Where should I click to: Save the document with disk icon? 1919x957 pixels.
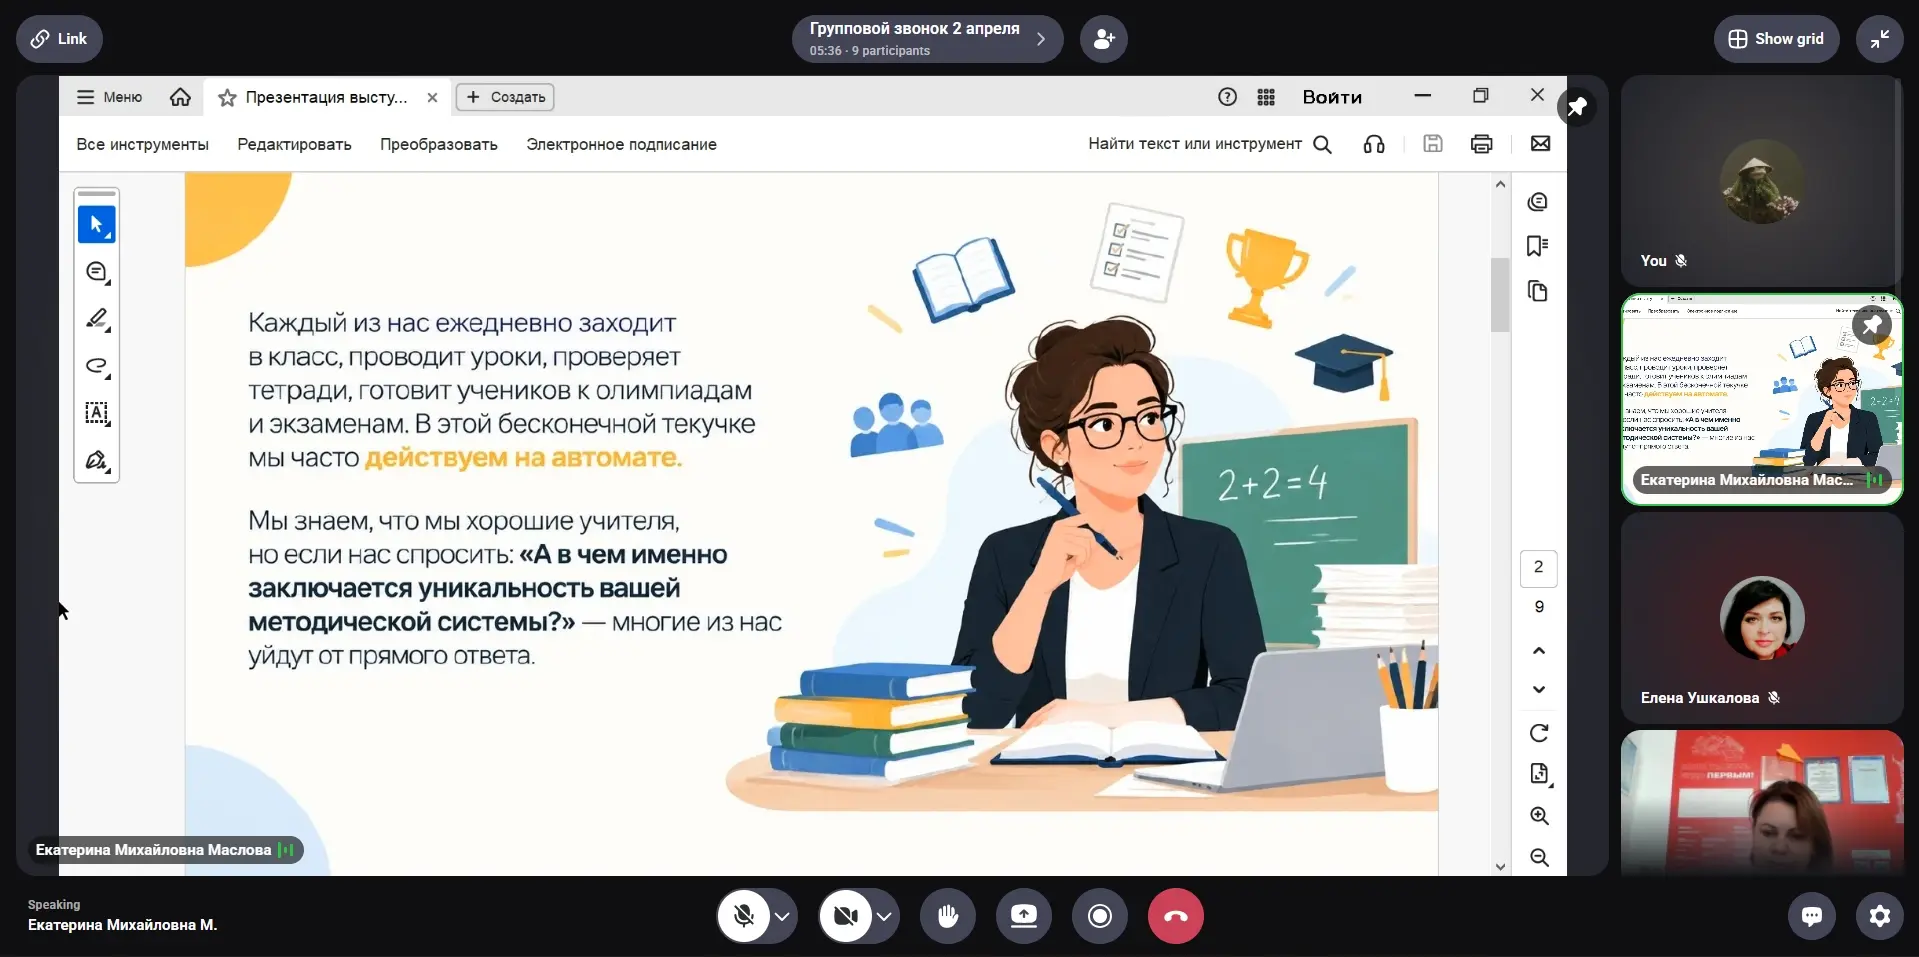click(1433, 144)
